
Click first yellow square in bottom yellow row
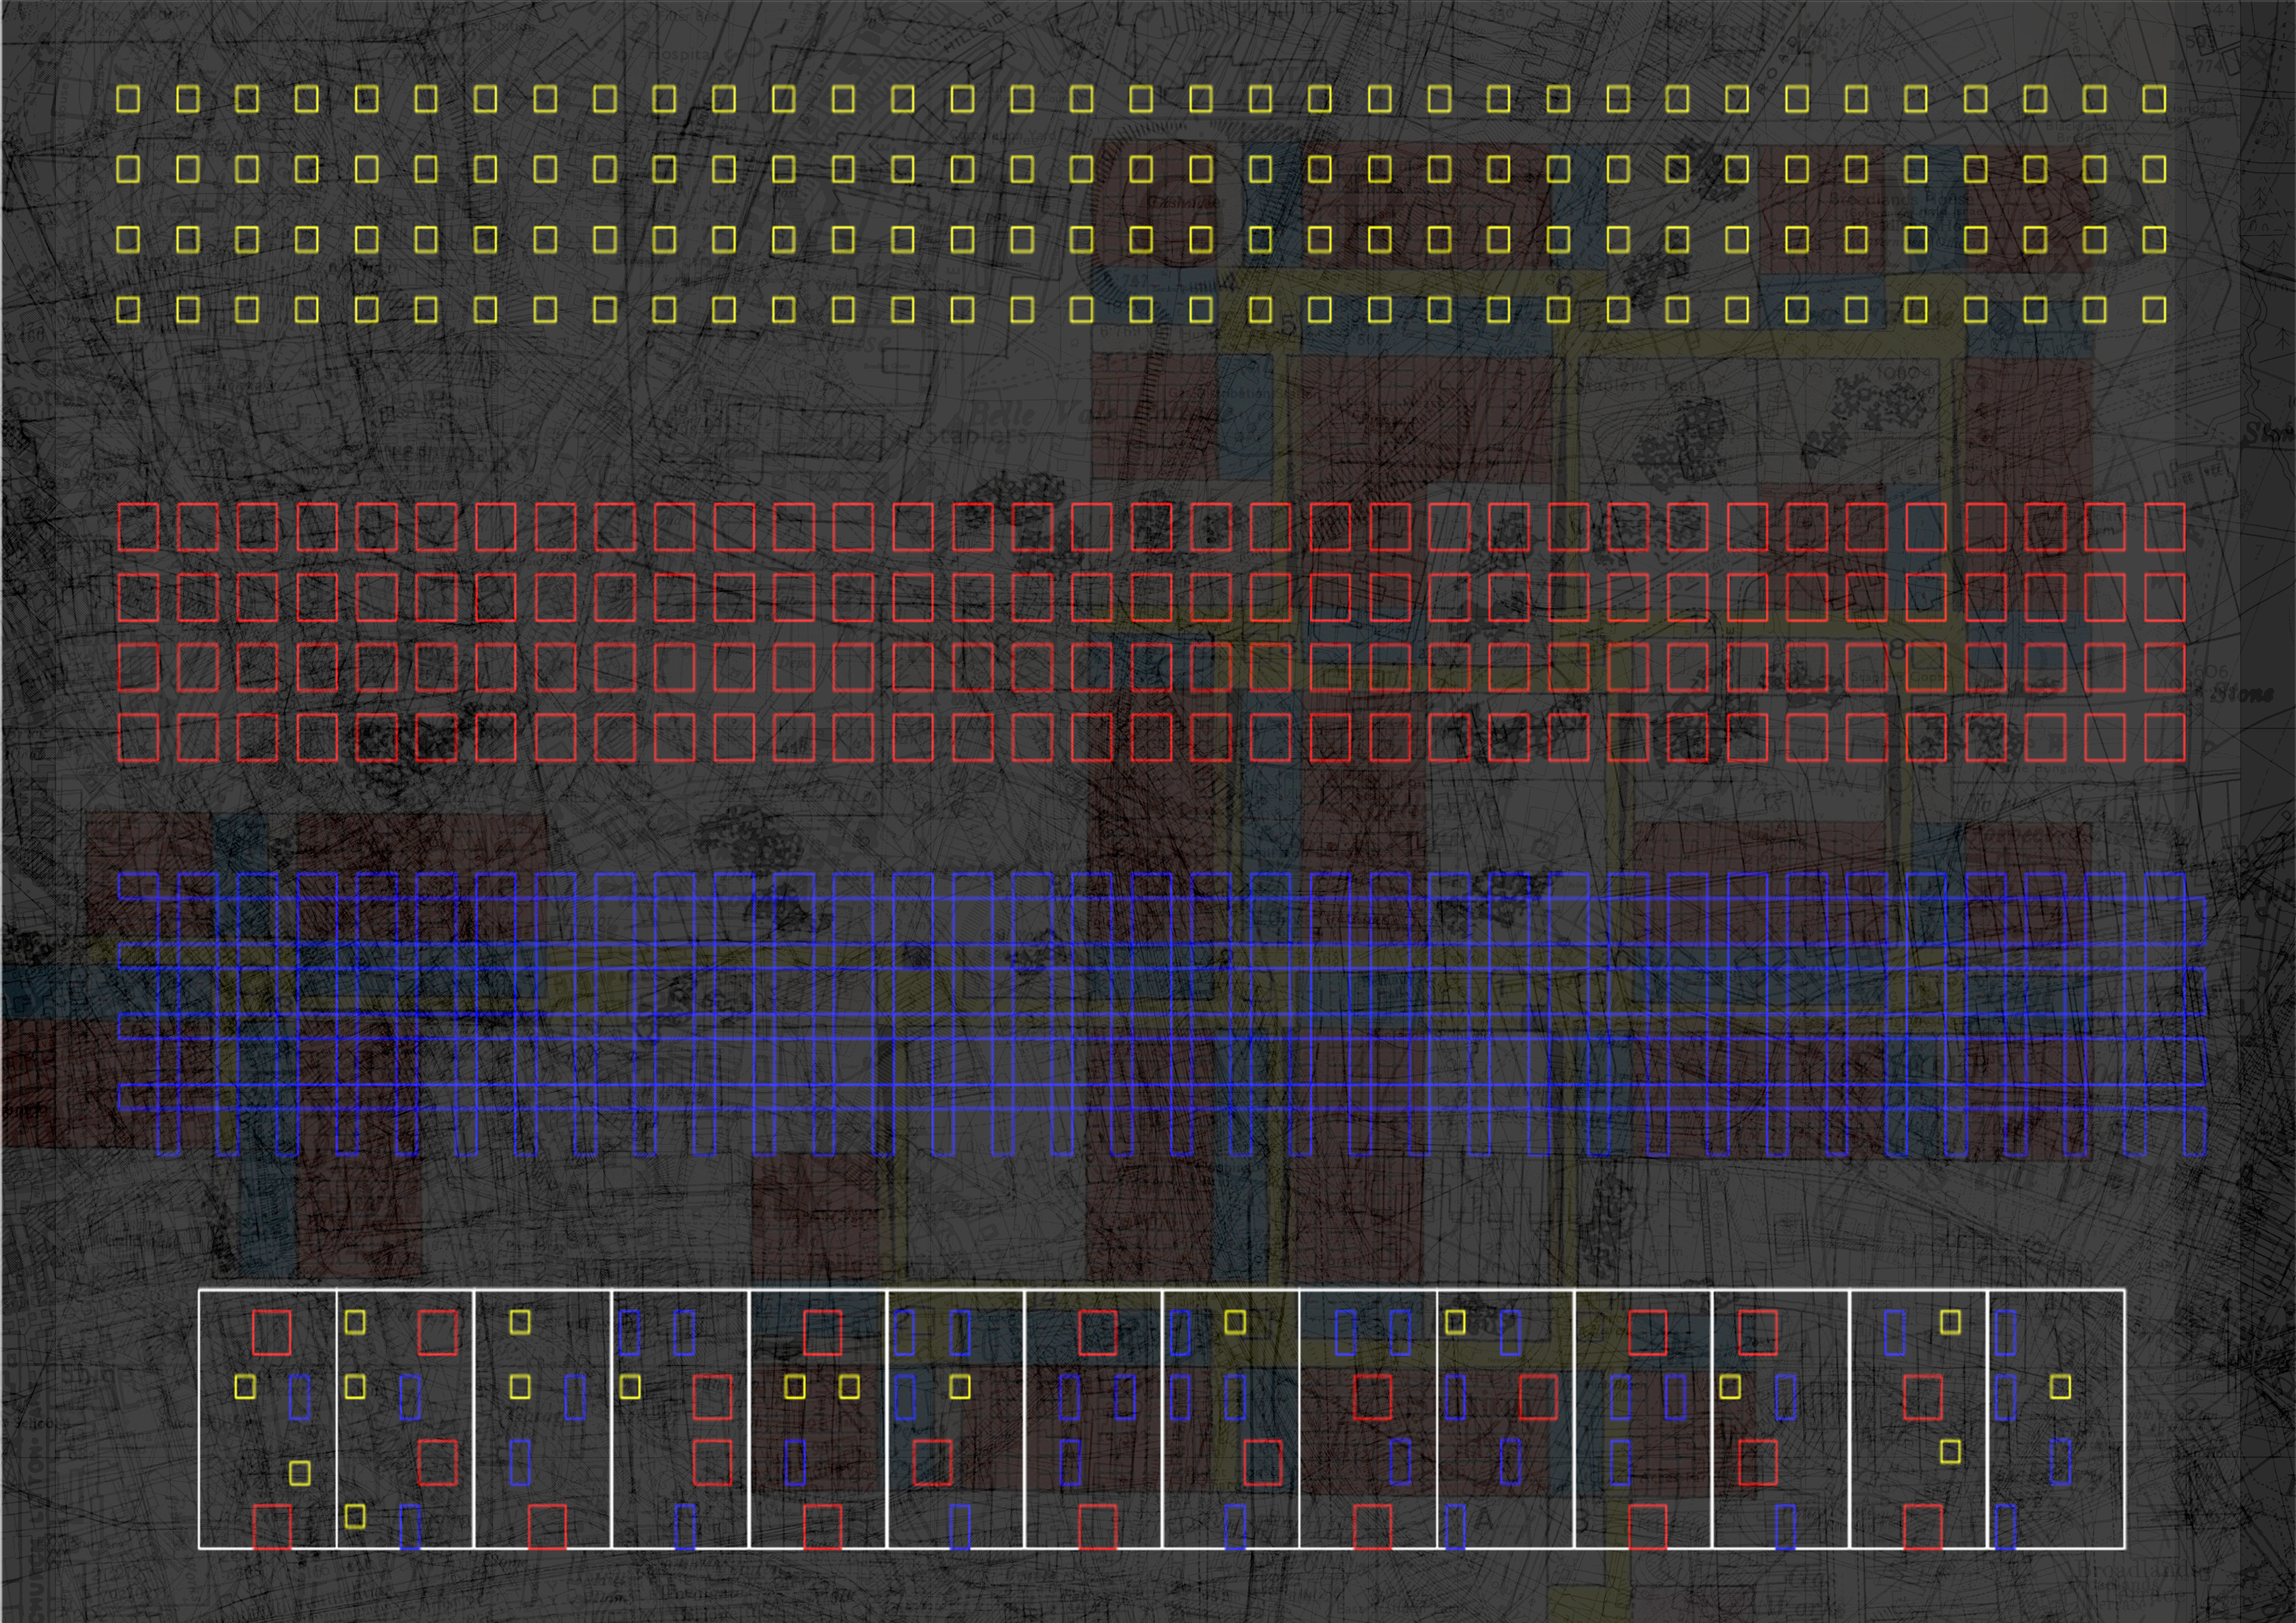pyautogui.click(x=128, y=310)
